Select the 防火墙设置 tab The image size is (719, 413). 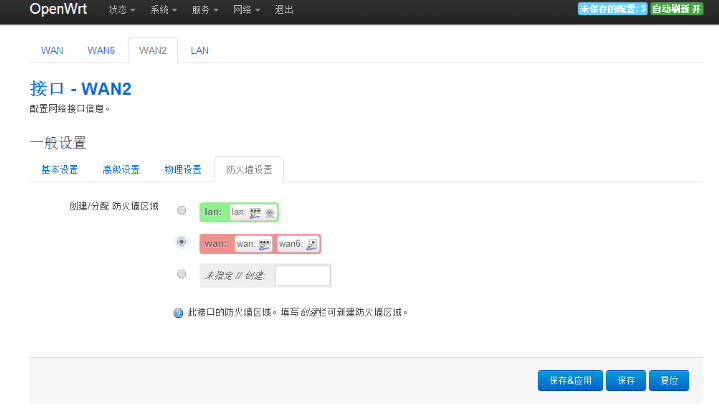tap(249, 170)
